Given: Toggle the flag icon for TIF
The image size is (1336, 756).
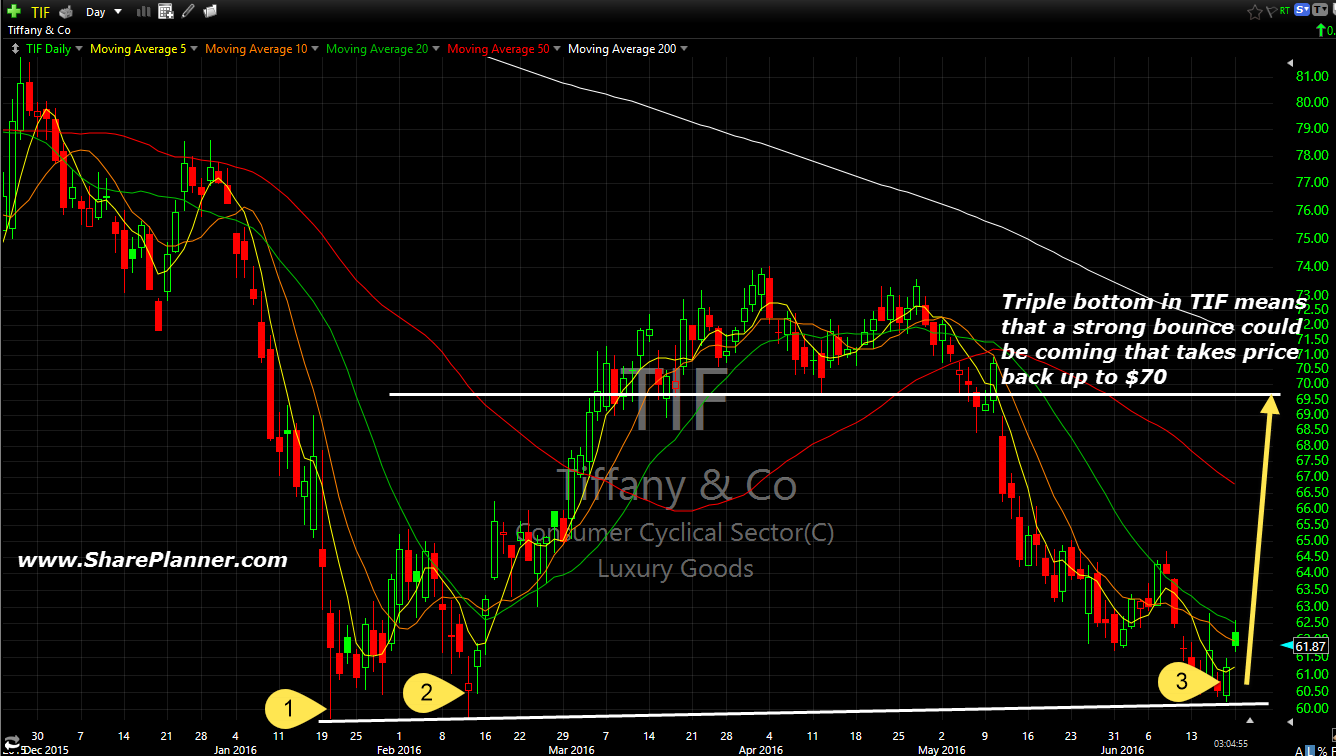Looking at the screenshot, I should tap(1271, 12).
